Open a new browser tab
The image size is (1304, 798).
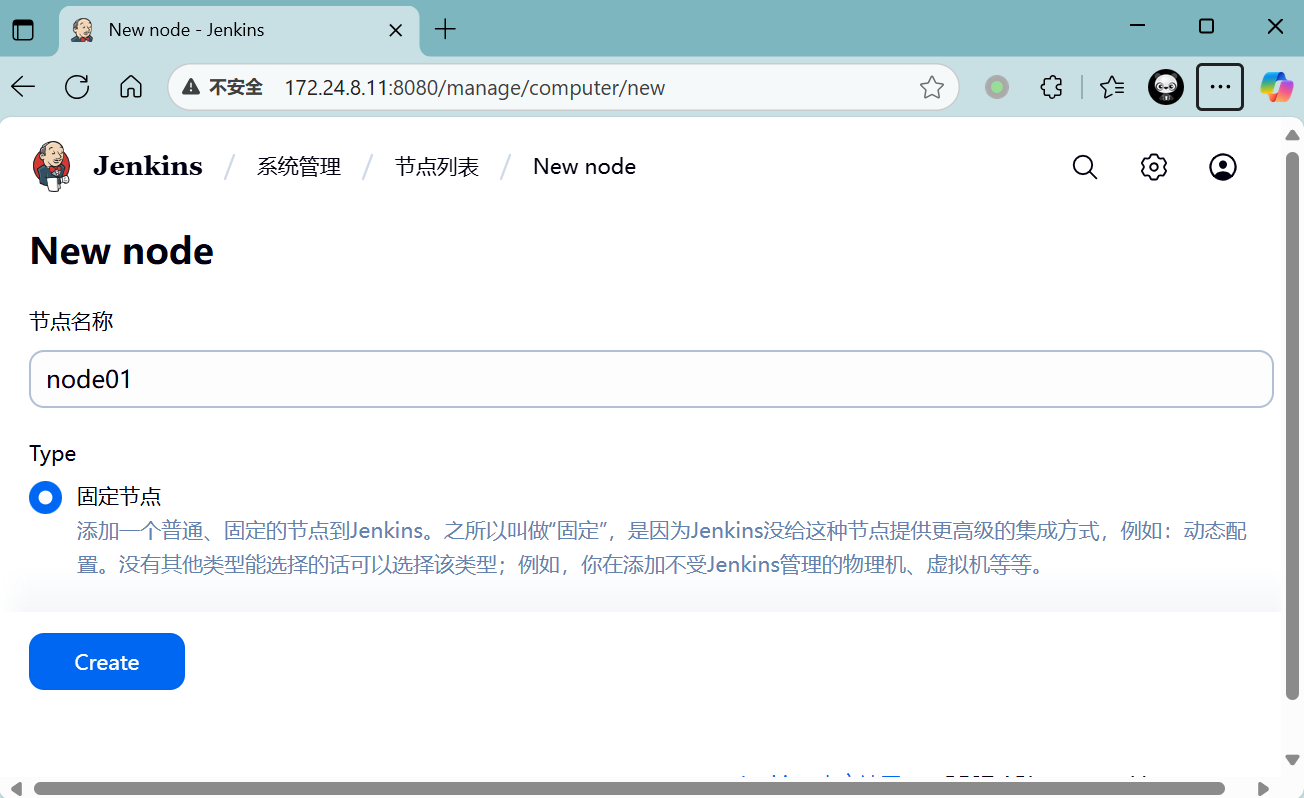tap(445, 29)
